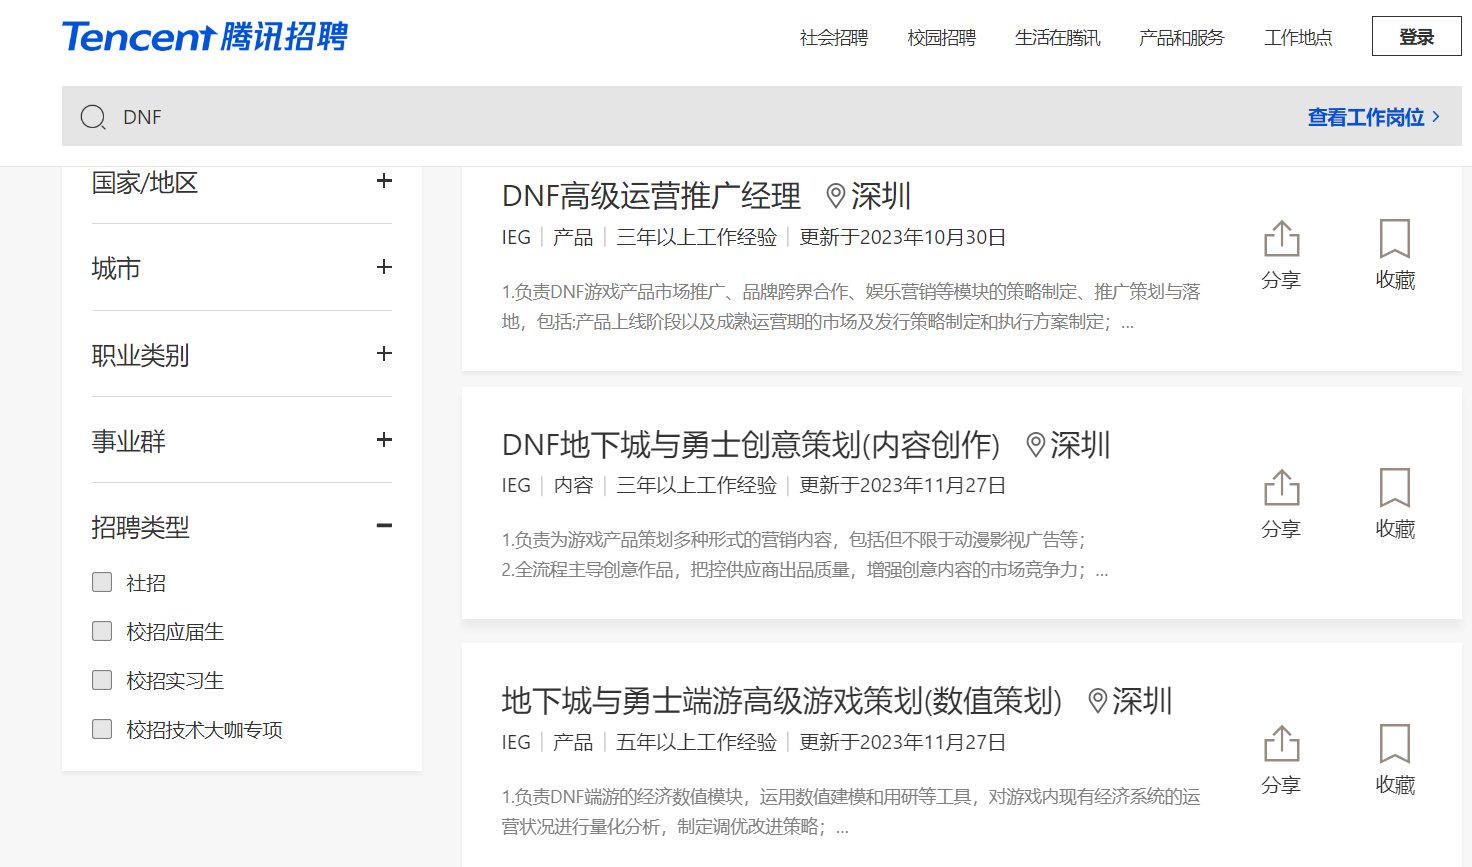The height and width of the screenshot is (867, 1472).
Task: Click the search magnifier icon
Action: point(93,117)
